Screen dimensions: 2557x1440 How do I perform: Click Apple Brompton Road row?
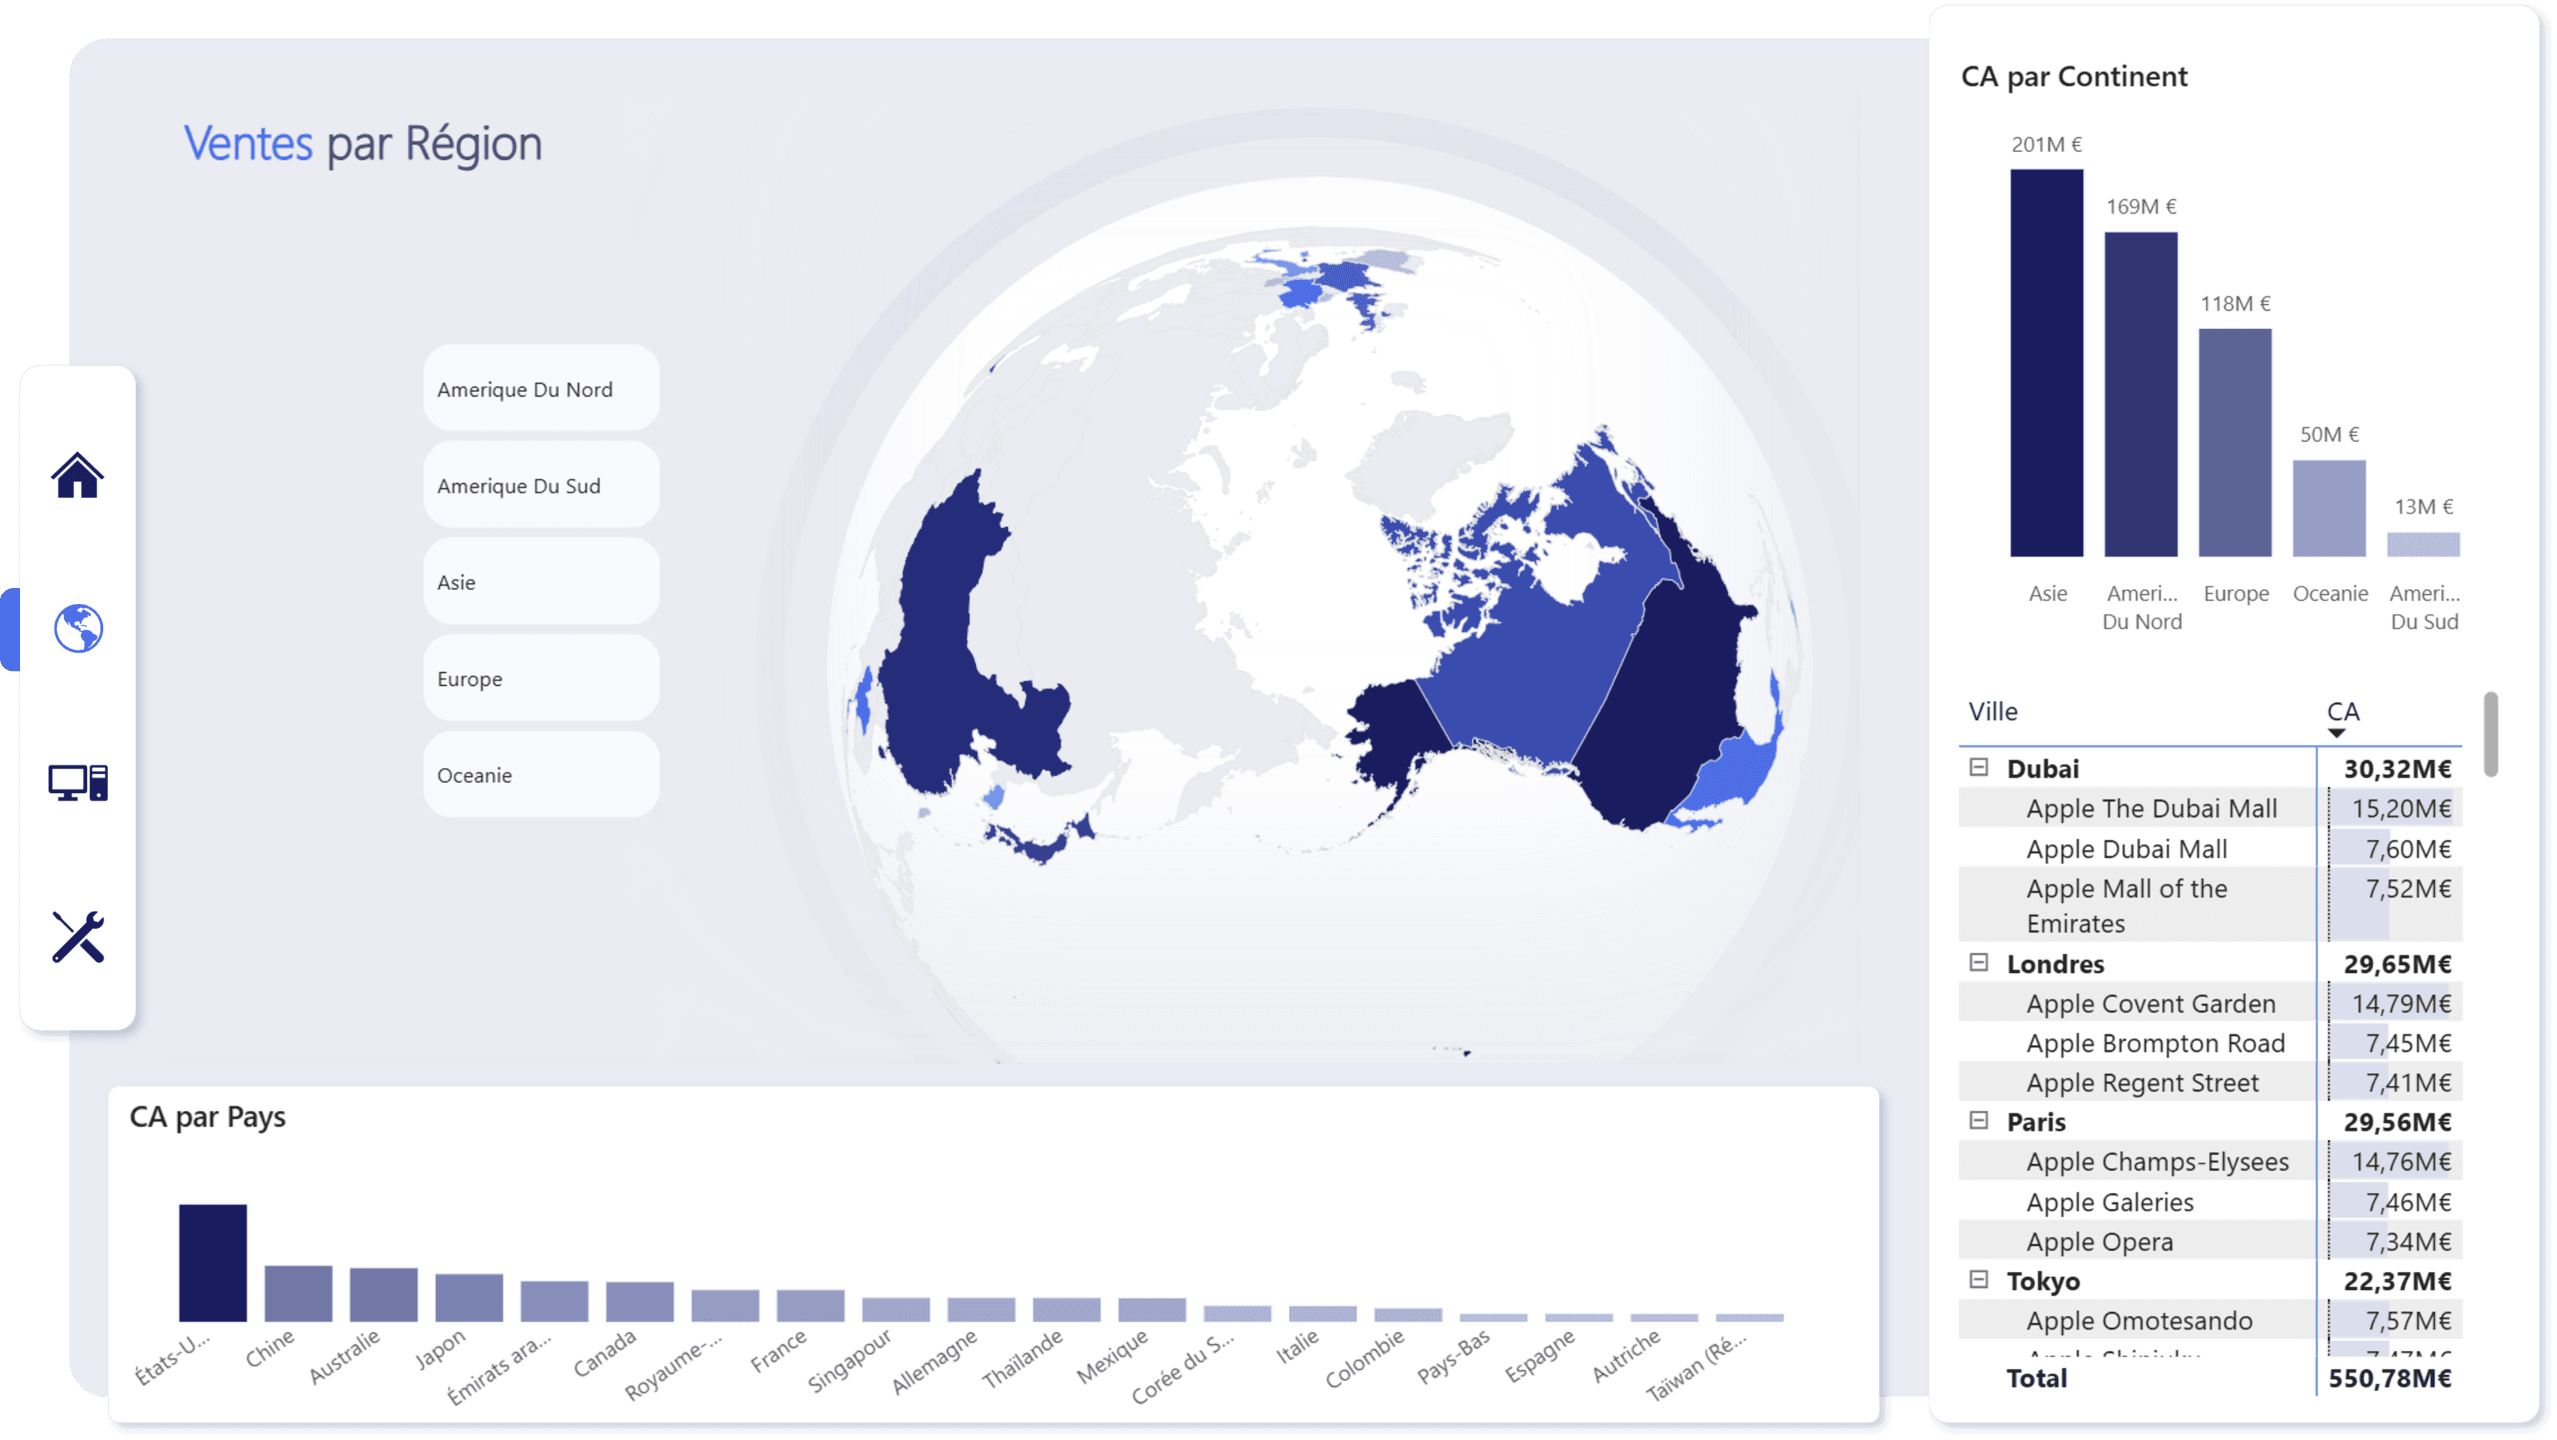2210,1043
